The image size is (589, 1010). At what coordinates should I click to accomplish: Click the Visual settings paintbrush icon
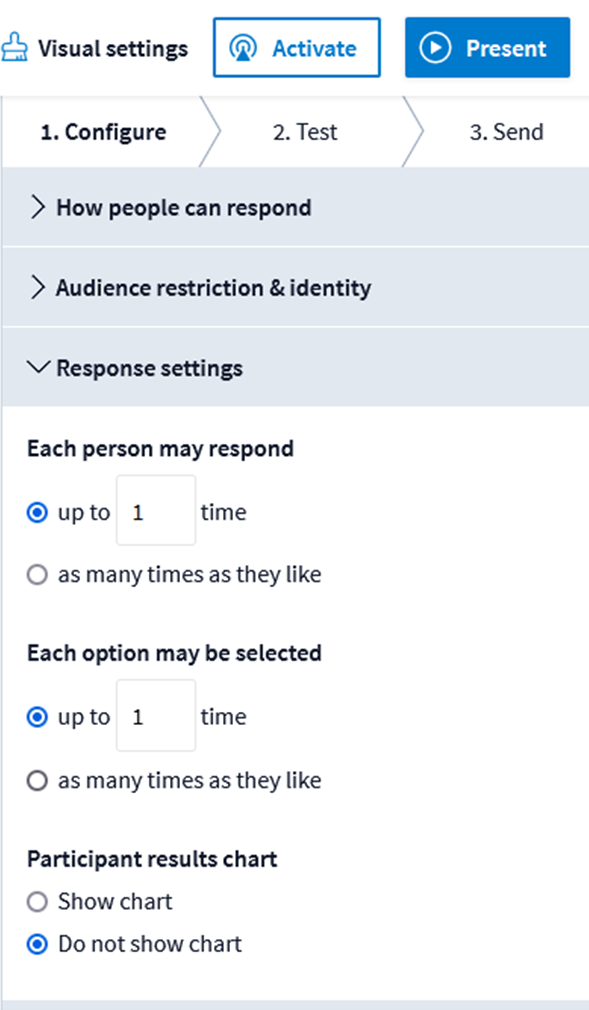pos(13,48)
